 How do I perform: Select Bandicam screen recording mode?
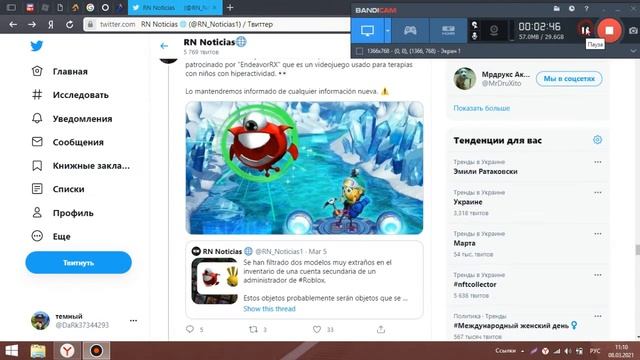click(x=367, y=31)
